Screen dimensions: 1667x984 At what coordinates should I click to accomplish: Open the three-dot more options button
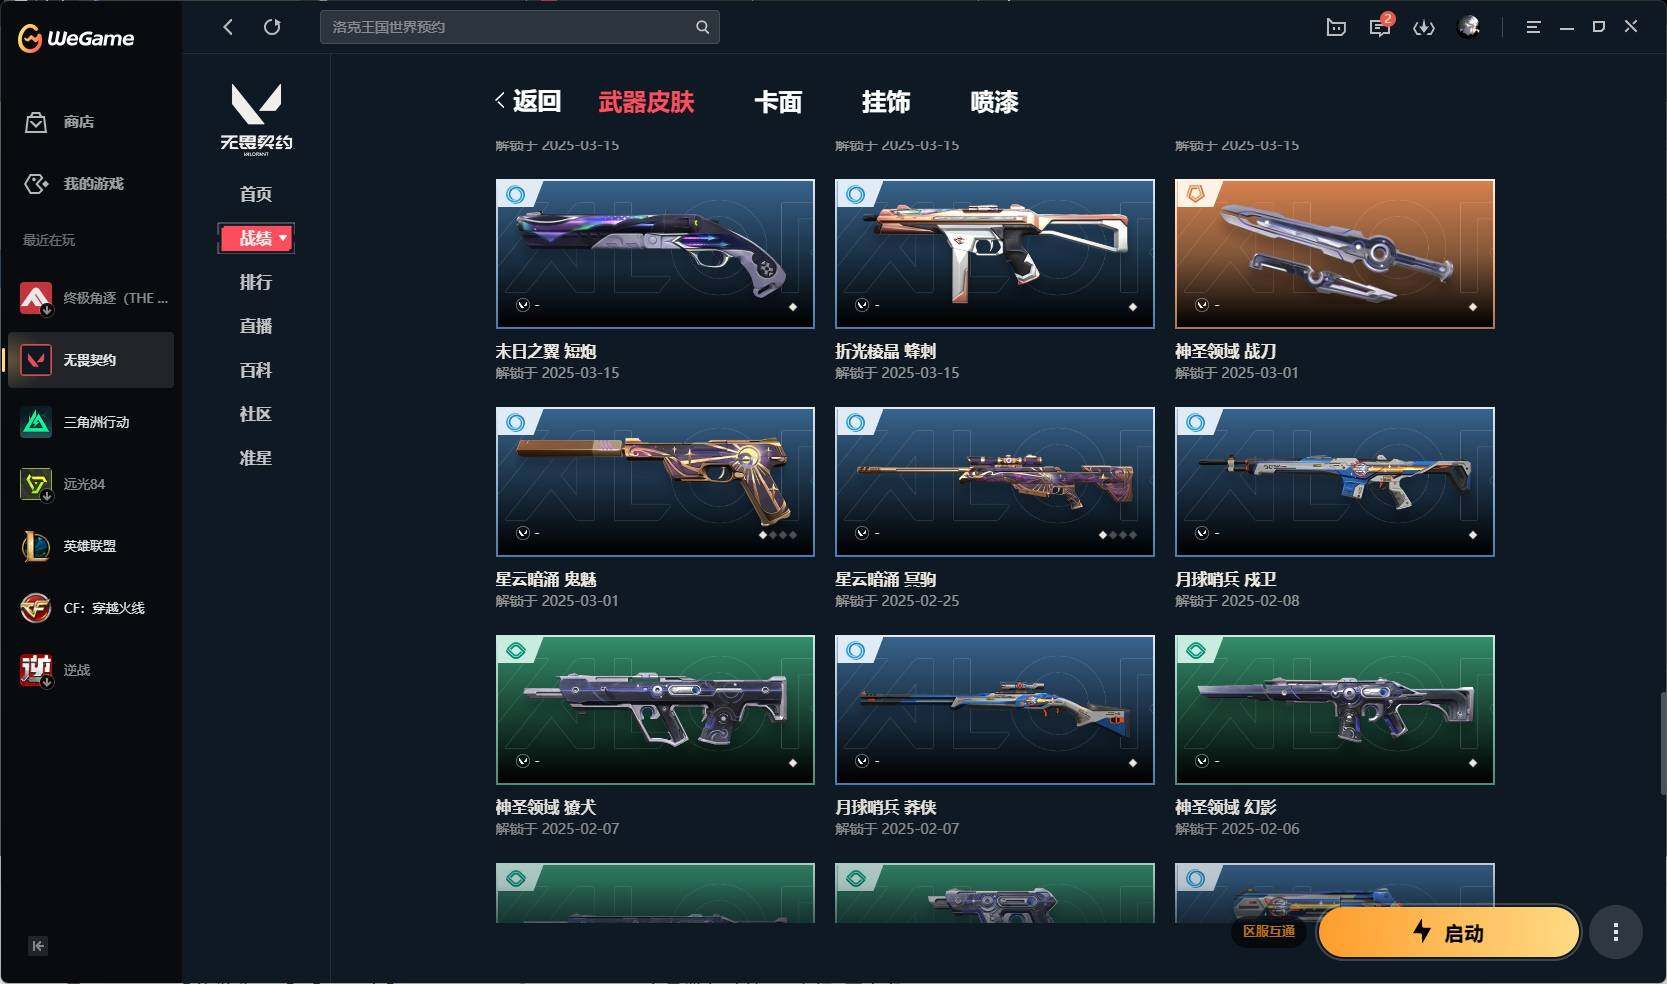click(1615, 933)
